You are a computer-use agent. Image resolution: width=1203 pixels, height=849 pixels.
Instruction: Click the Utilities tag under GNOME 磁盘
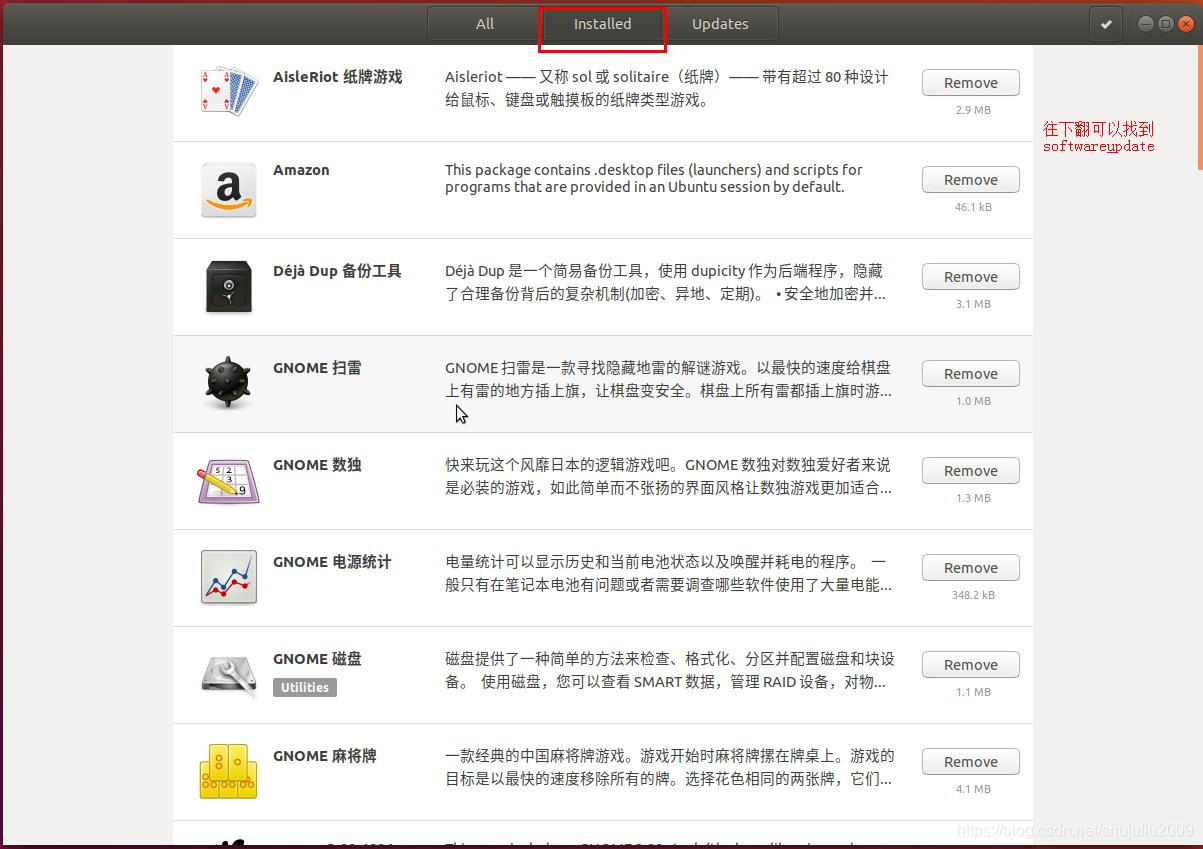click(x=305, y=688)
